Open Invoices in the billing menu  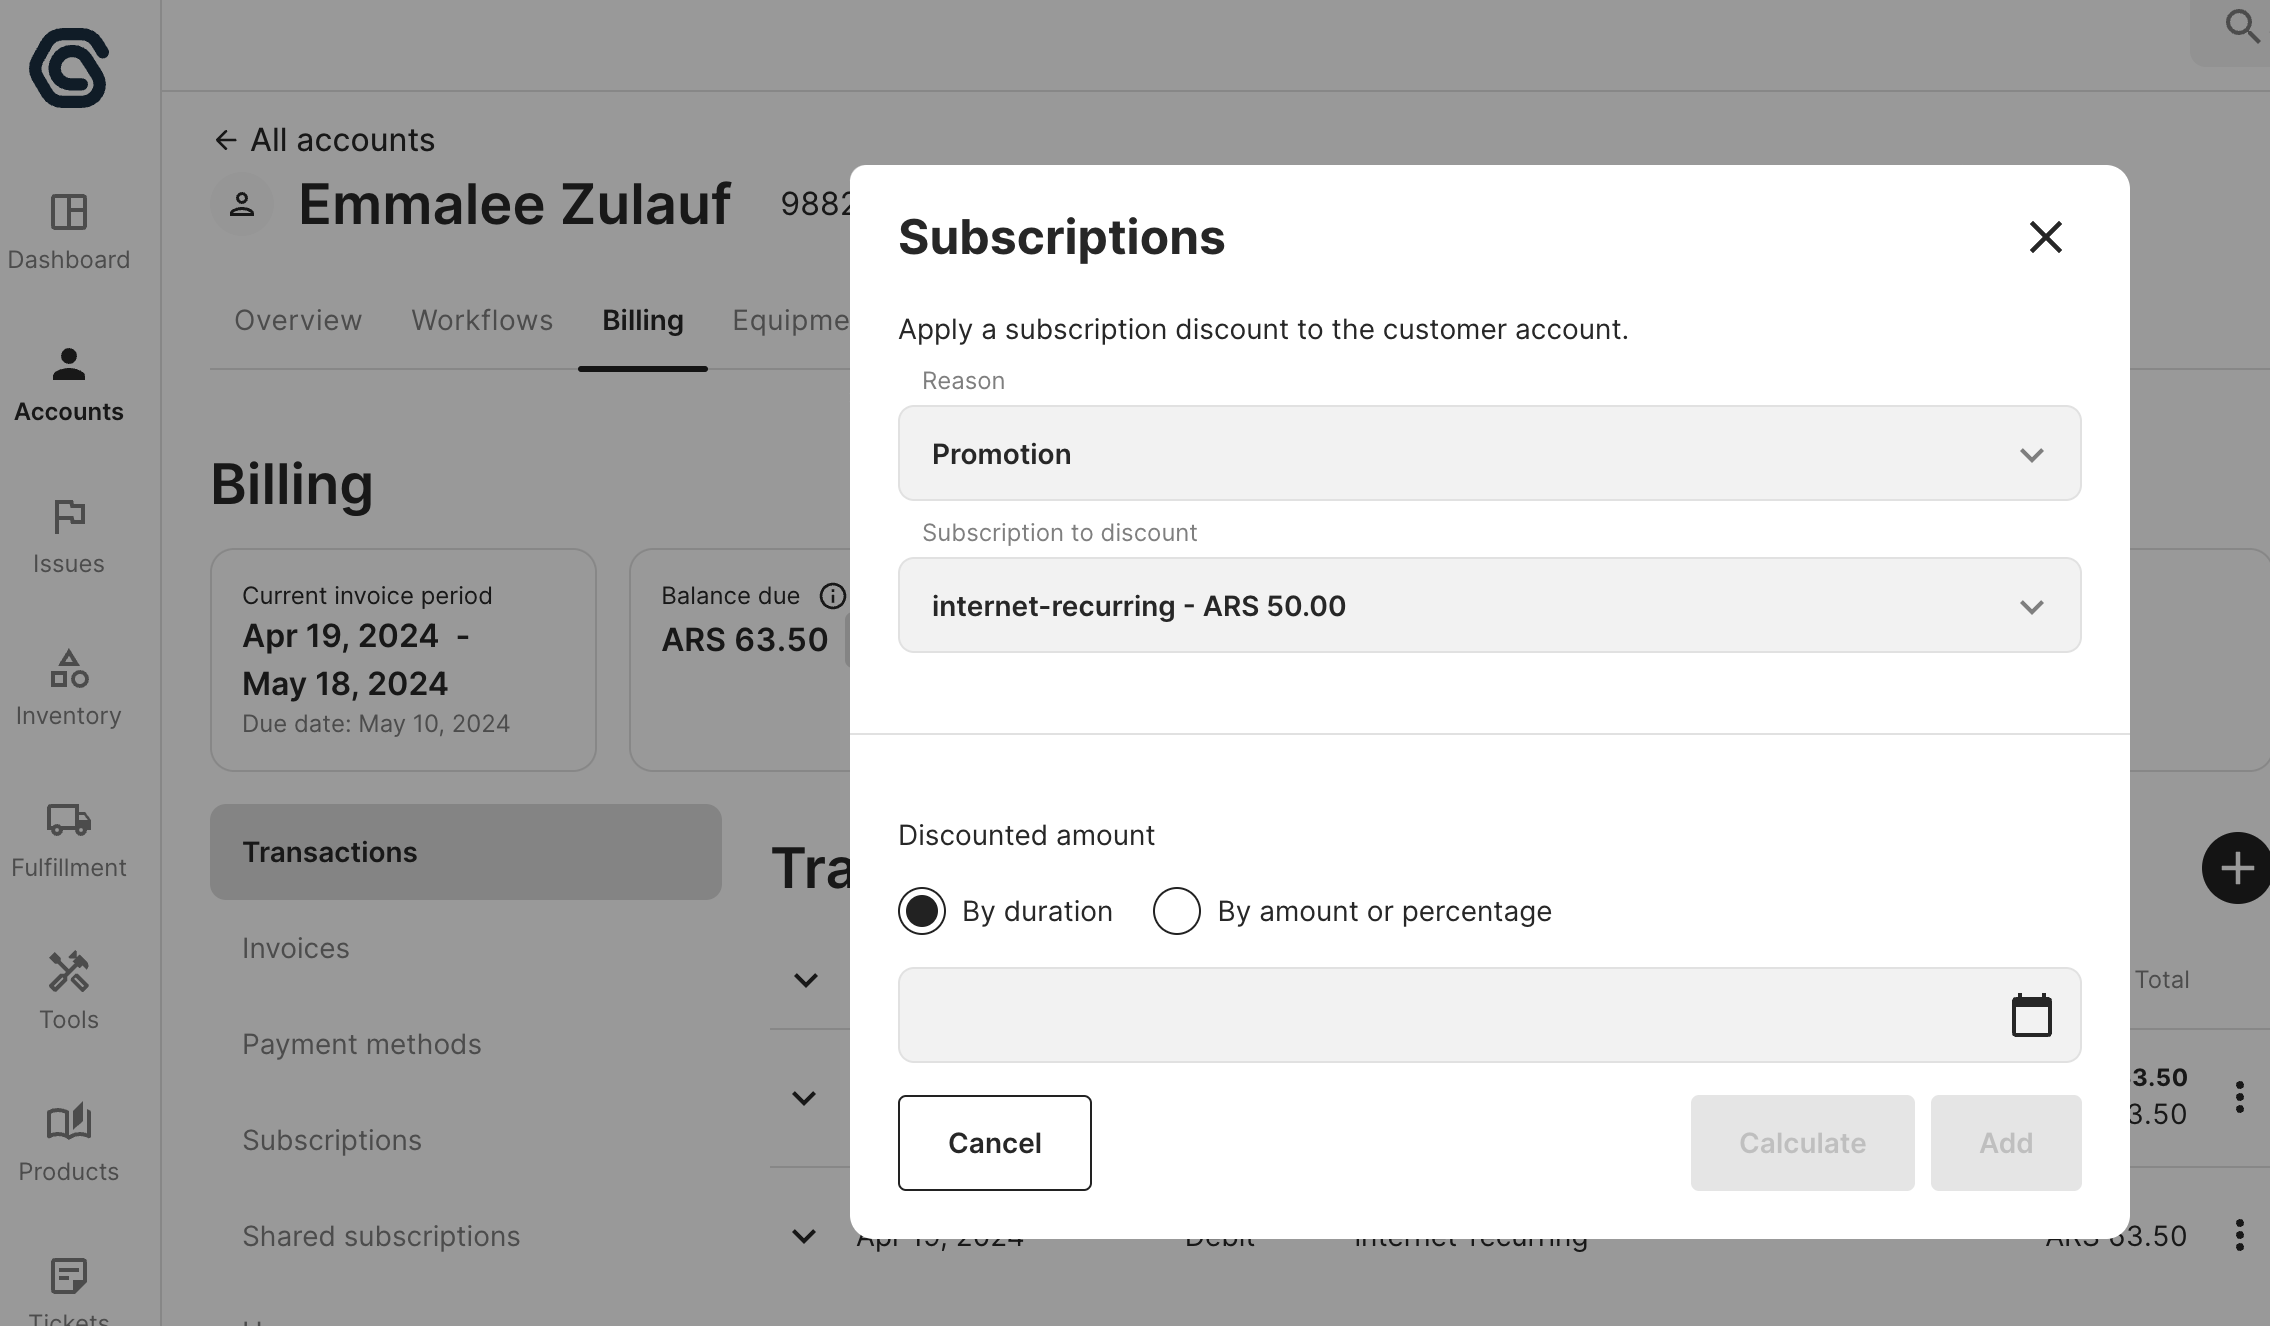pyautogui.click(x=296, y=948)
